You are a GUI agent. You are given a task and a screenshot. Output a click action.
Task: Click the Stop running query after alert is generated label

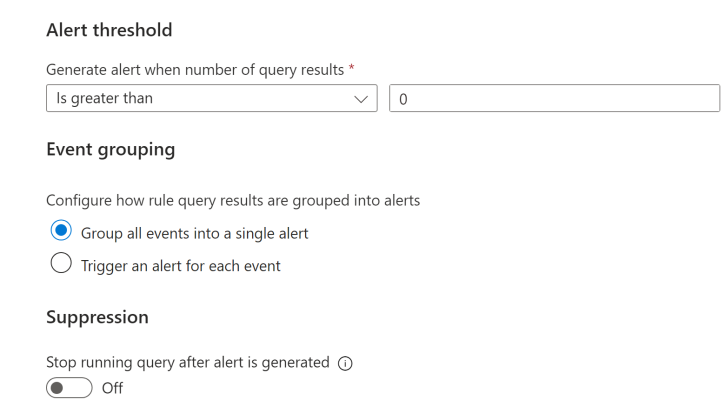pos(187,363)
